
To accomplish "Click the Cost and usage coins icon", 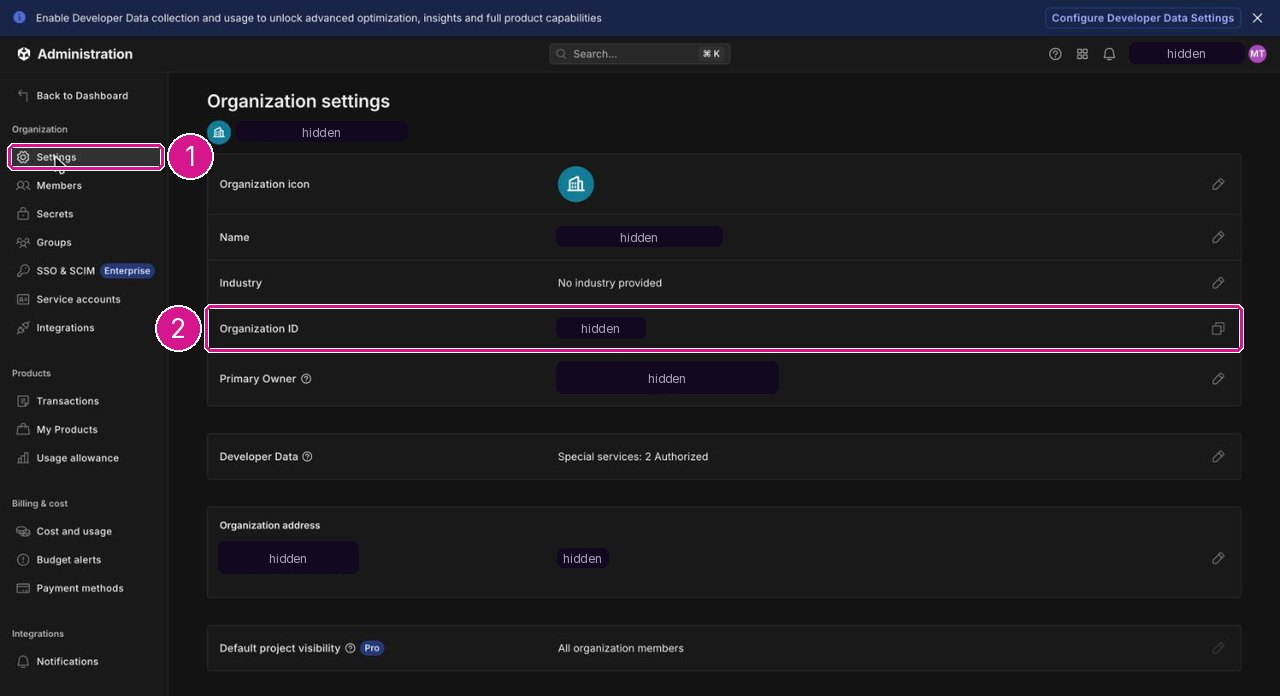I will coord(23,532).
